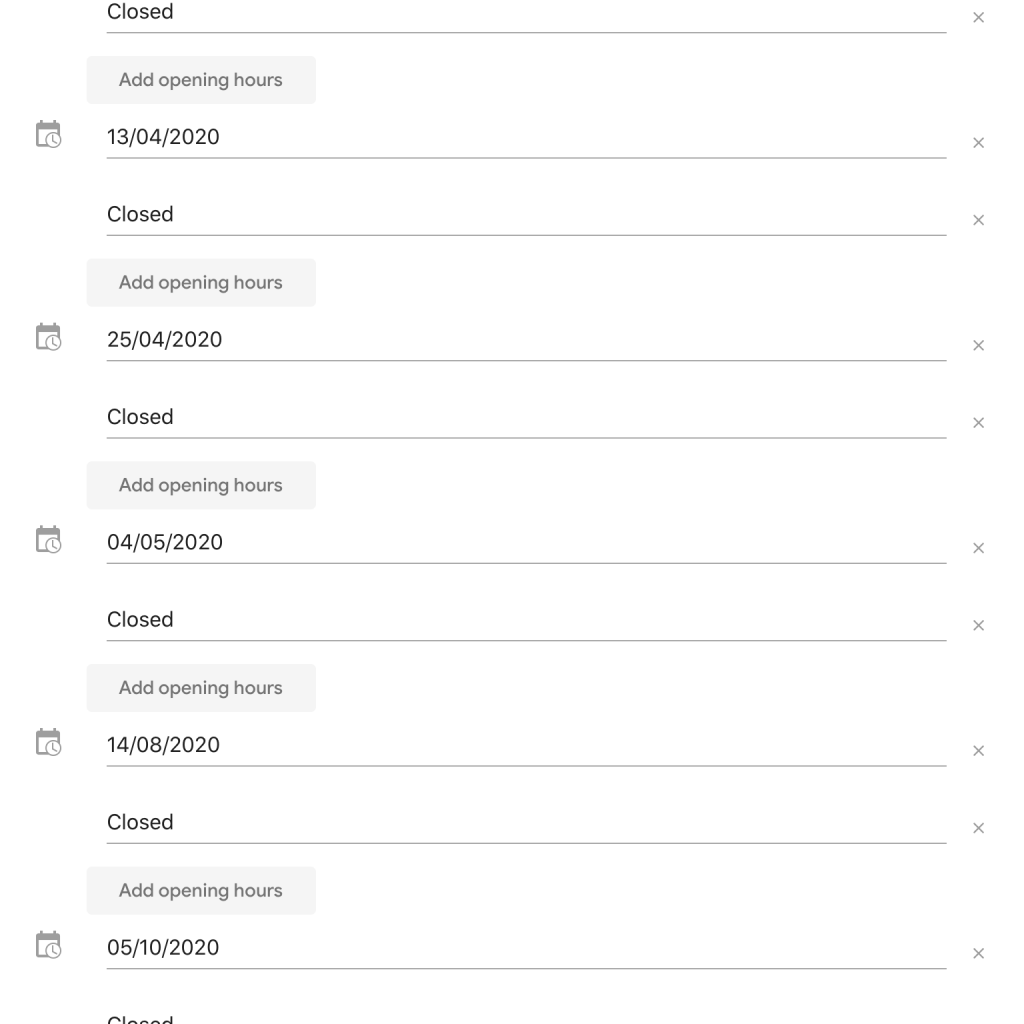Screen dimensions: 1024x1024
Task: Delete the 14/08/2020 entry
Action: [978, 750]
